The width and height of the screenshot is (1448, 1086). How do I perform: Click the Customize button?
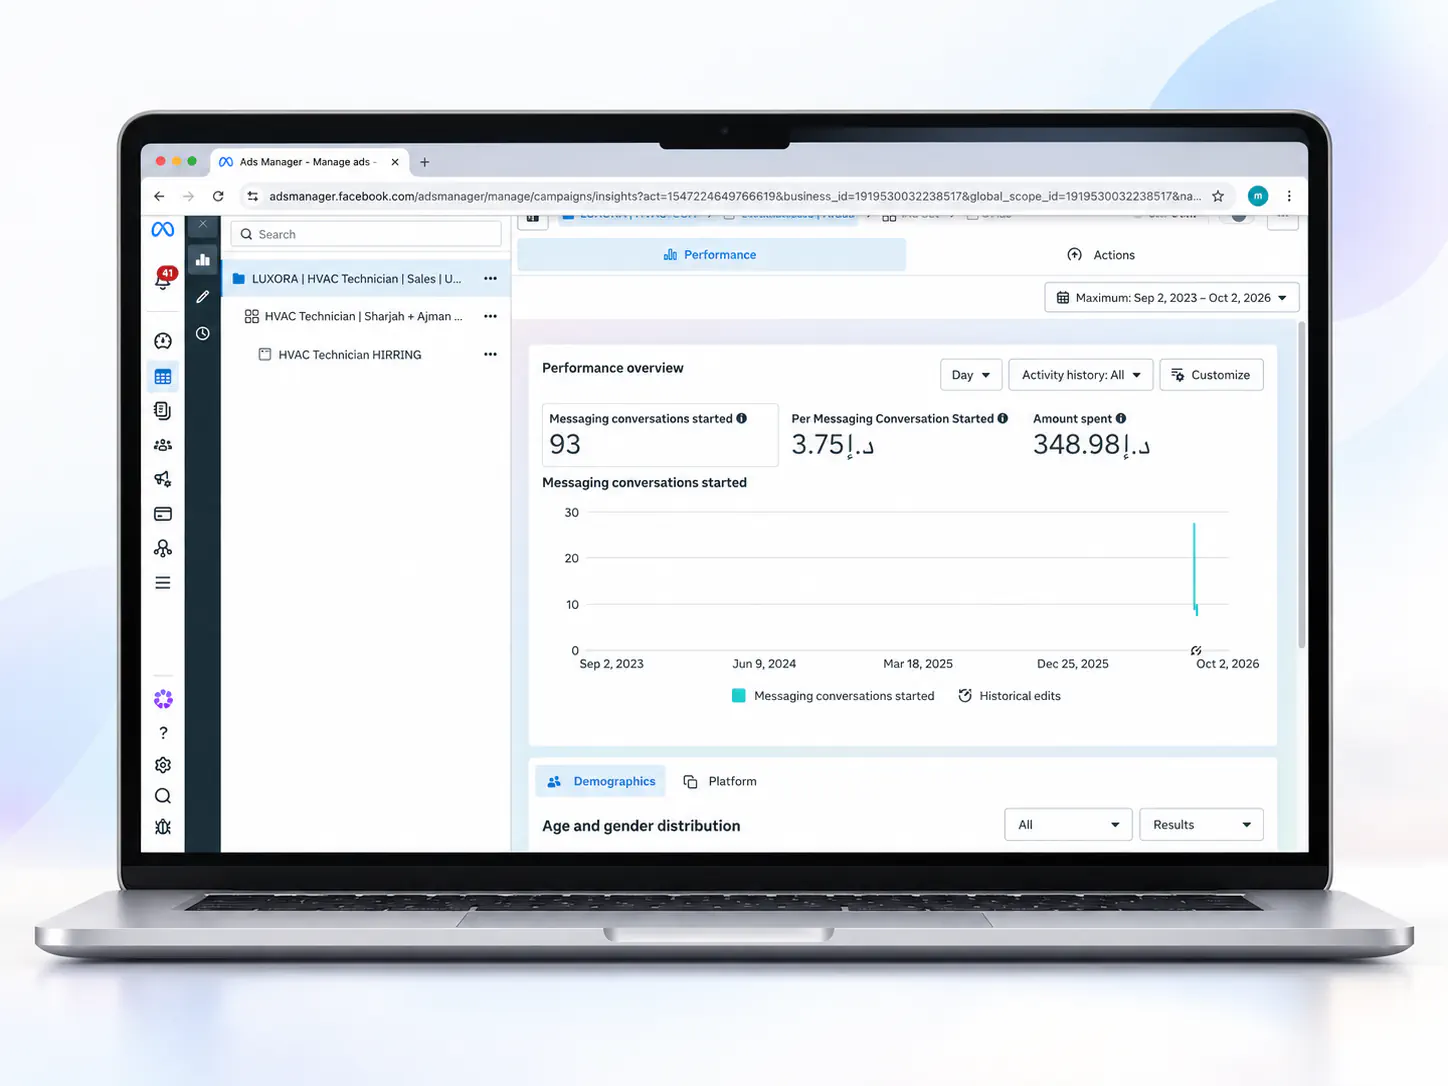pos(1211,375)
